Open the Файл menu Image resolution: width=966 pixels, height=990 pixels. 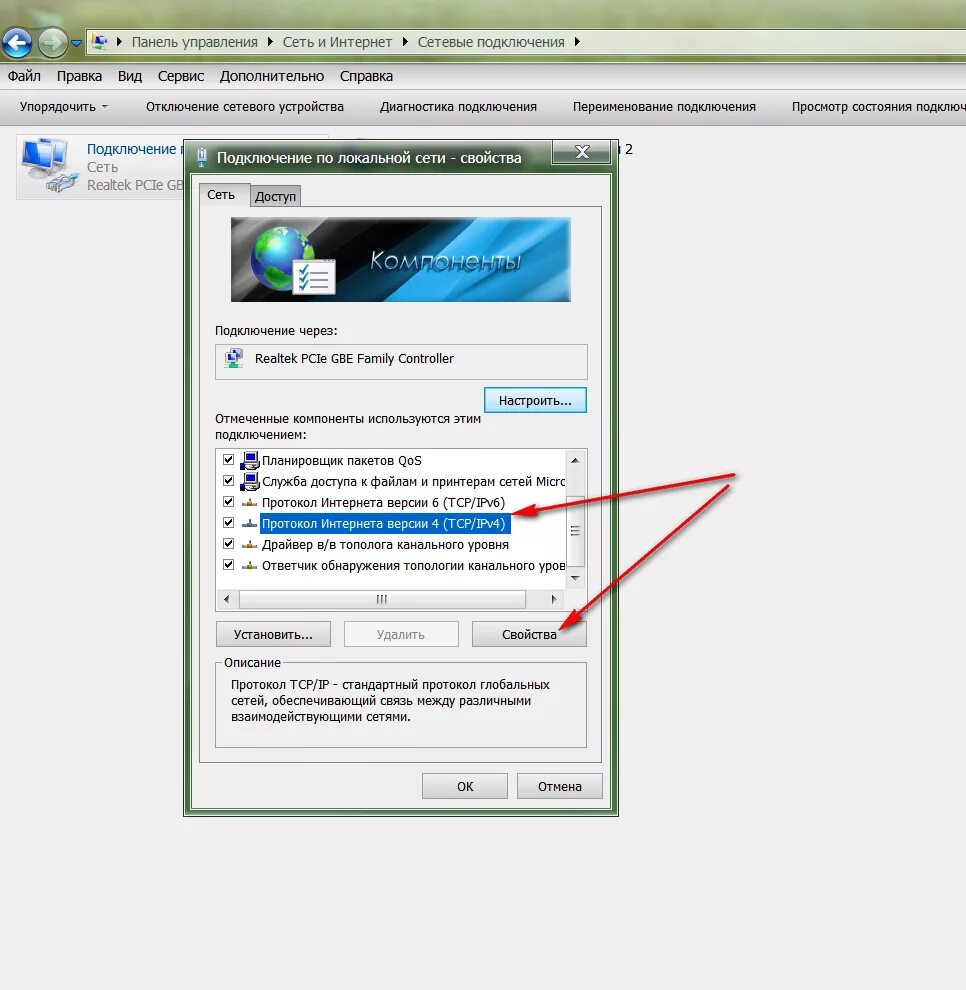[24, 76]
